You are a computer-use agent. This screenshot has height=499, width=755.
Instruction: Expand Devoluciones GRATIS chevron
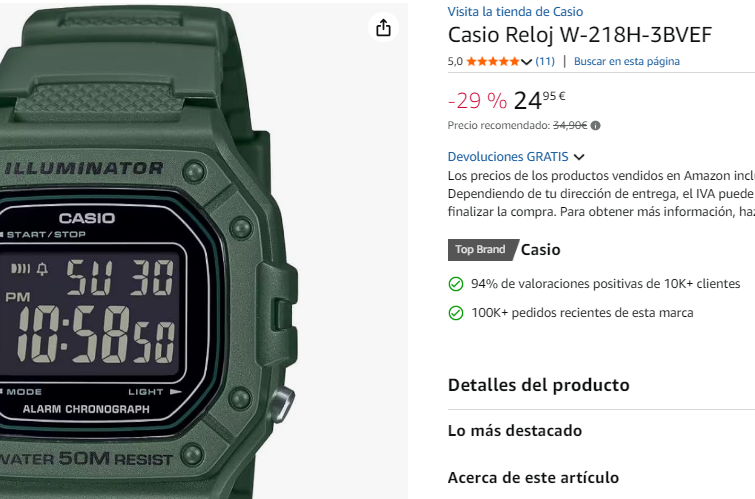tap(579, 157)
